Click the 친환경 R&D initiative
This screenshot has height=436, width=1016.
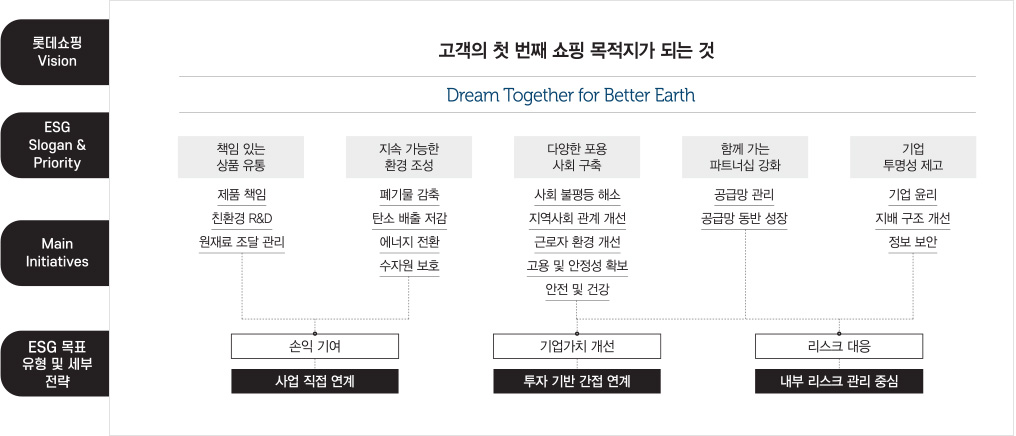pos(242,218)
